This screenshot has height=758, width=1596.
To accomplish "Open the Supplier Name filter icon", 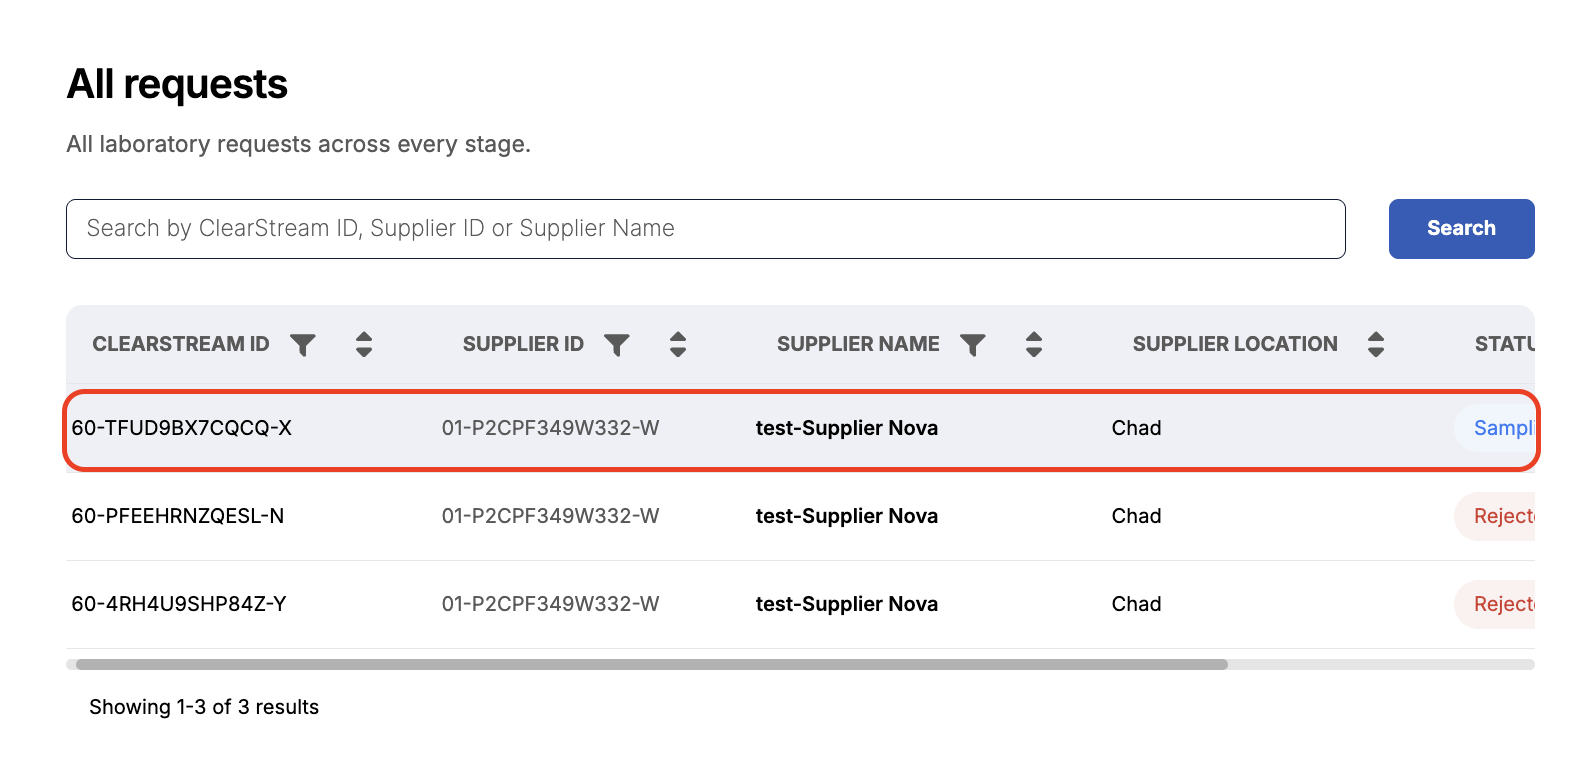I will pyautogui.click(x=973, y=345).
